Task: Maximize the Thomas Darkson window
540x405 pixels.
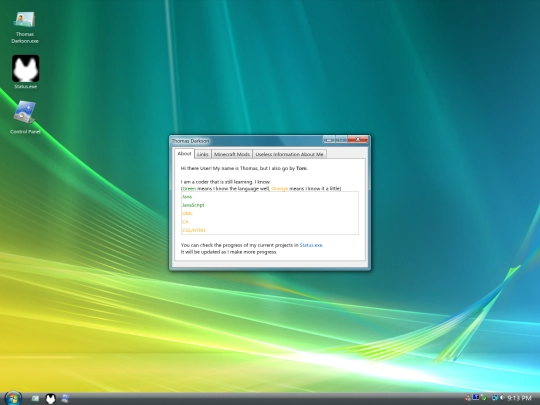Action: click(x=341, y=139)
